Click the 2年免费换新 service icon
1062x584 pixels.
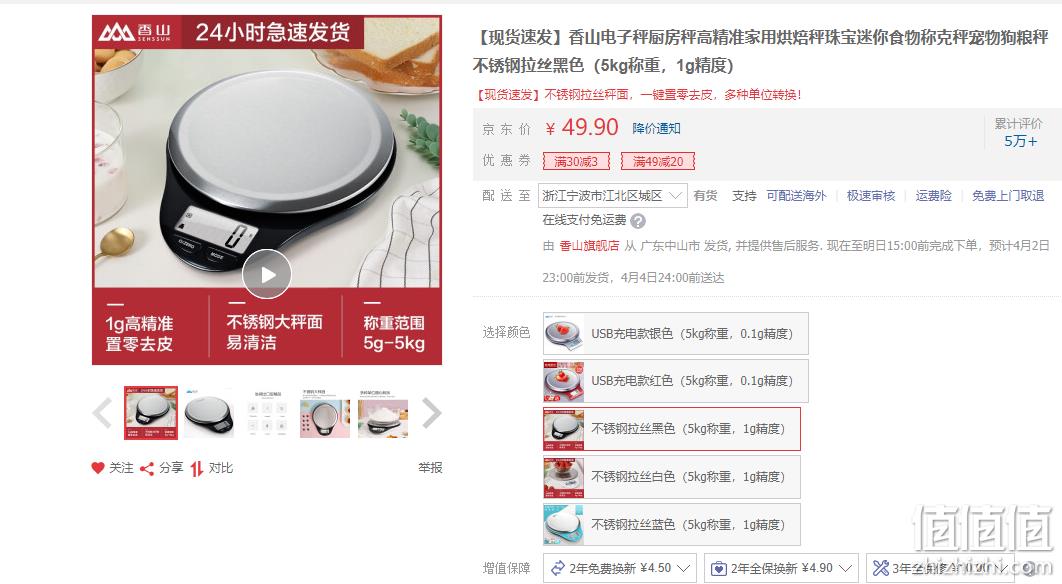click(557, 568)
